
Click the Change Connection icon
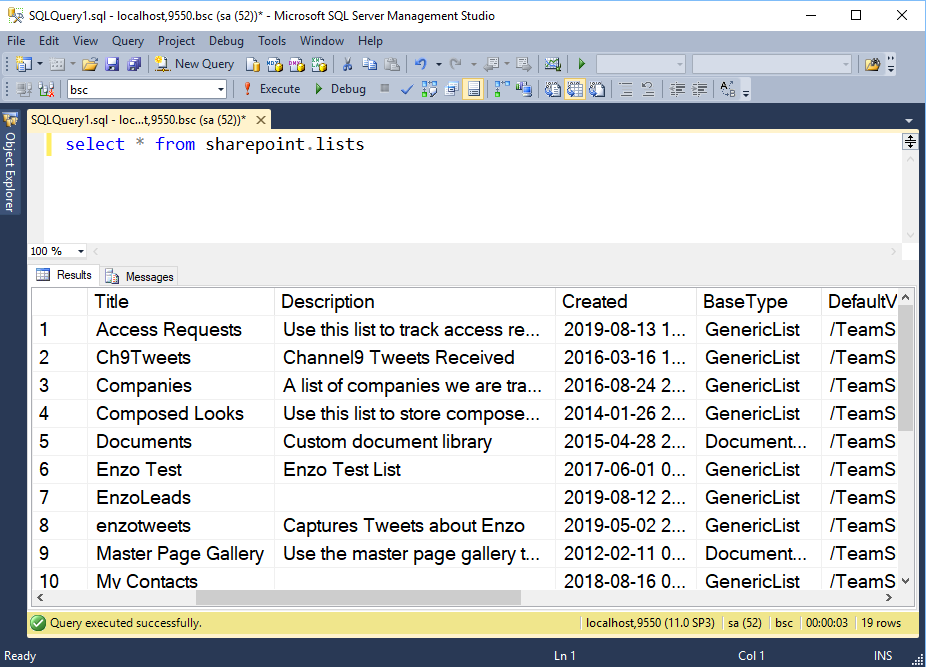pyautogui.click(x=47, y=89)
